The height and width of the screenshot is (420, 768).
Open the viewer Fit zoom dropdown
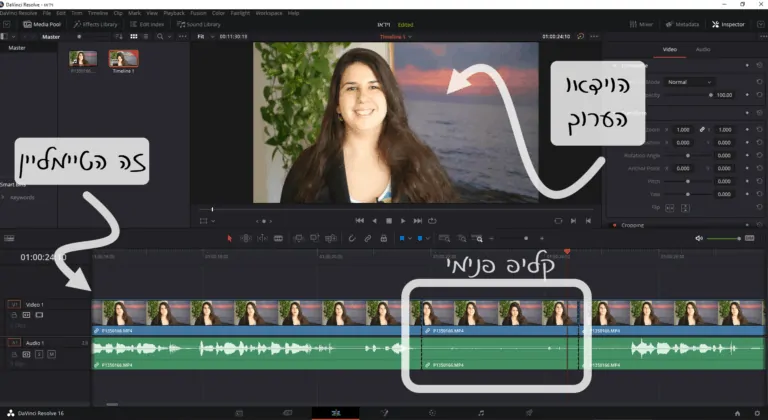coord(206,36)
